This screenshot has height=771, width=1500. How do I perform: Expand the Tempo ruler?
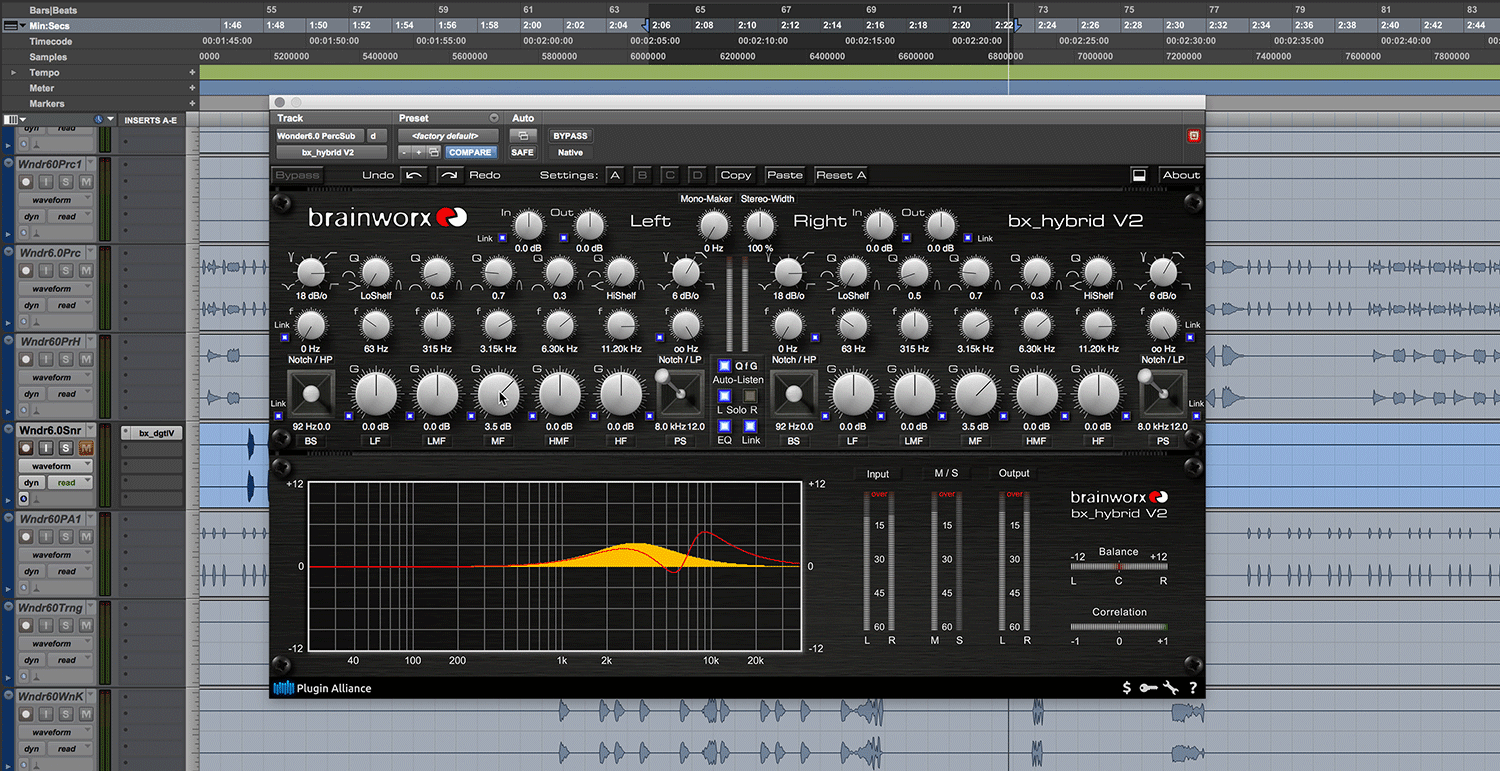[14, 73]
